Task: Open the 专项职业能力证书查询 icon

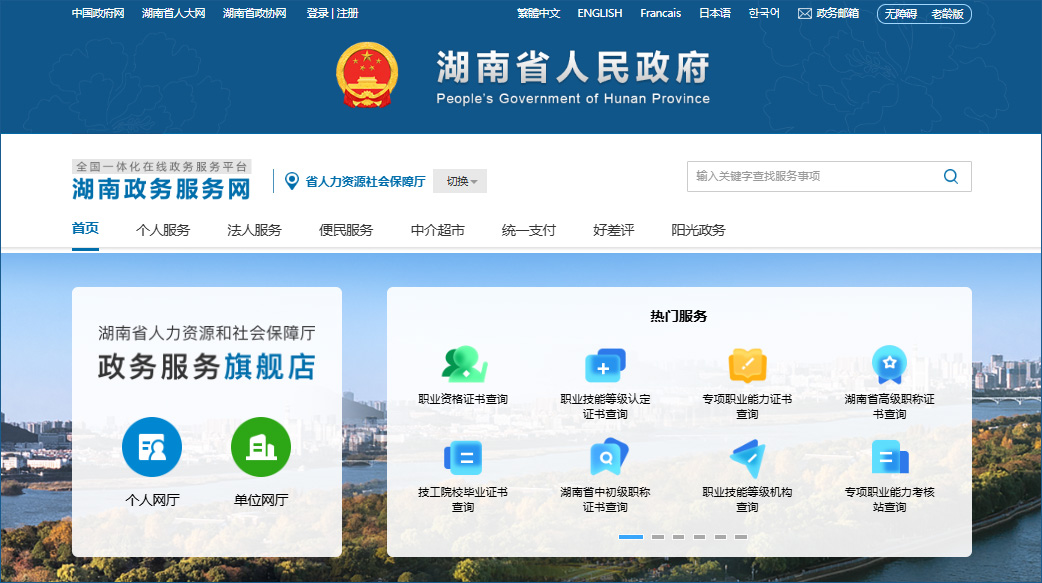Action: click(x=747, y=365)
